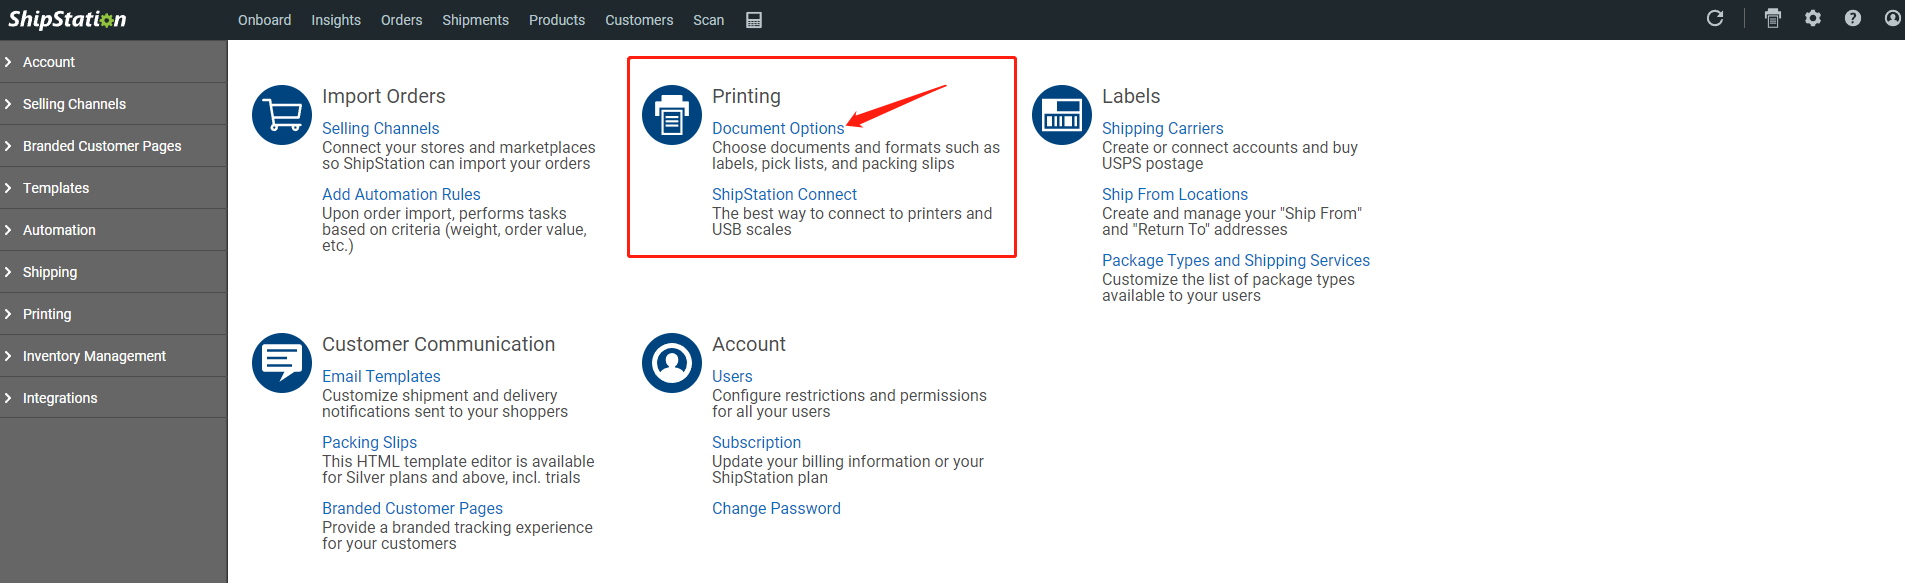
Task: Click the help question mark icon
Action: click(x=1853, y=19)
